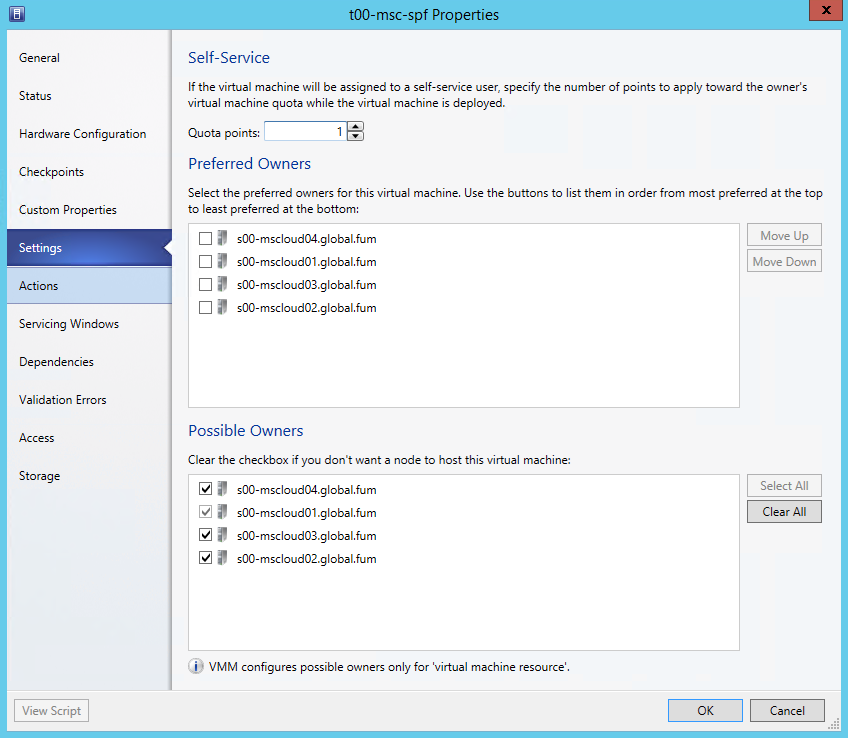Open the Hardware Configuration page
848x738 pixels.
click(82, 134)
